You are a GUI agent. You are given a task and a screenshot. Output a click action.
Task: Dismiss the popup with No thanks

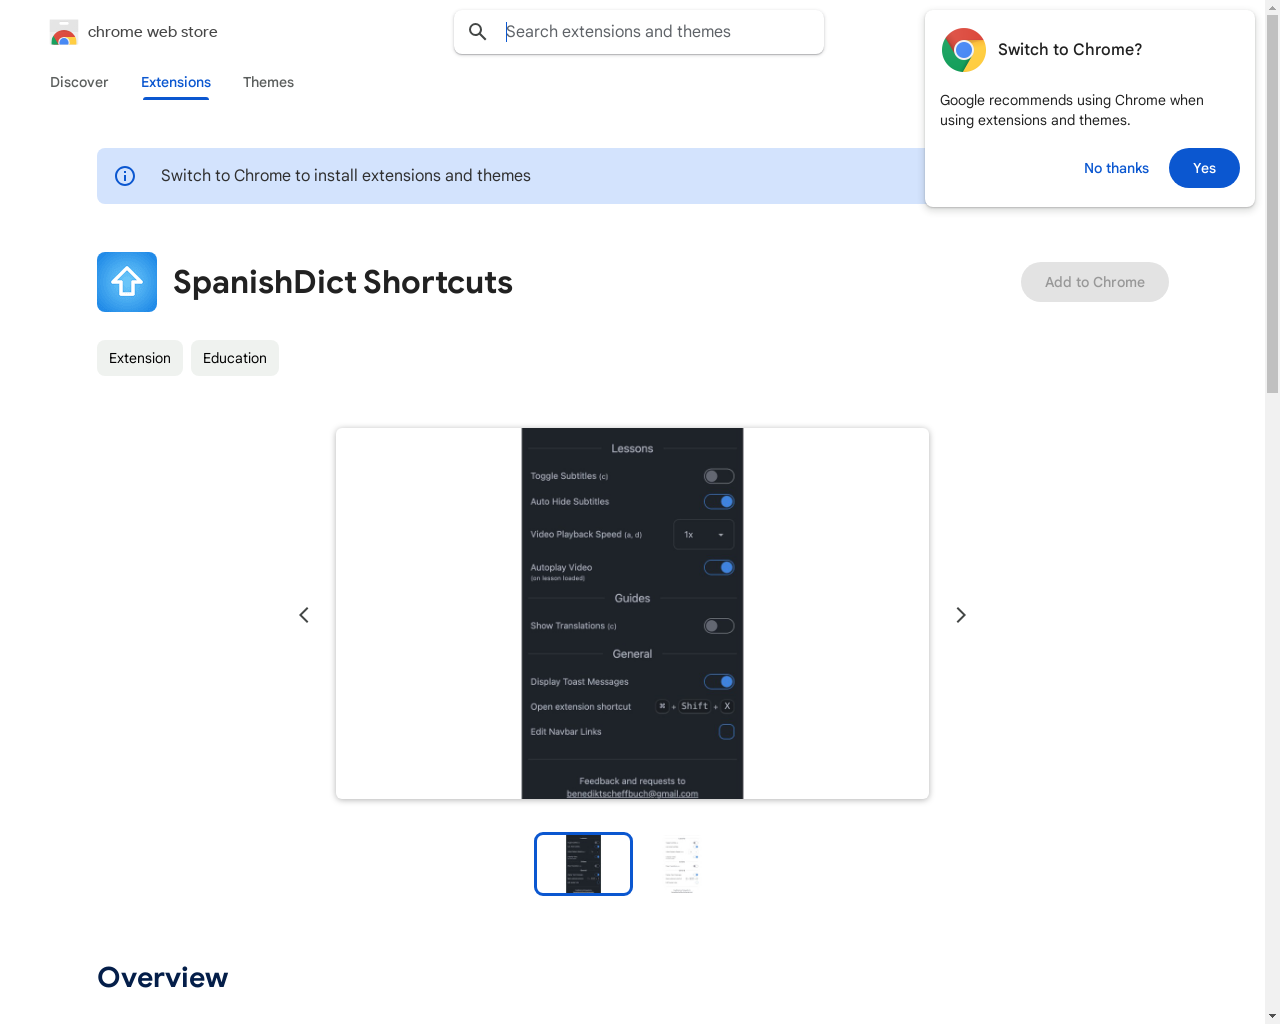pos(1116,168)
